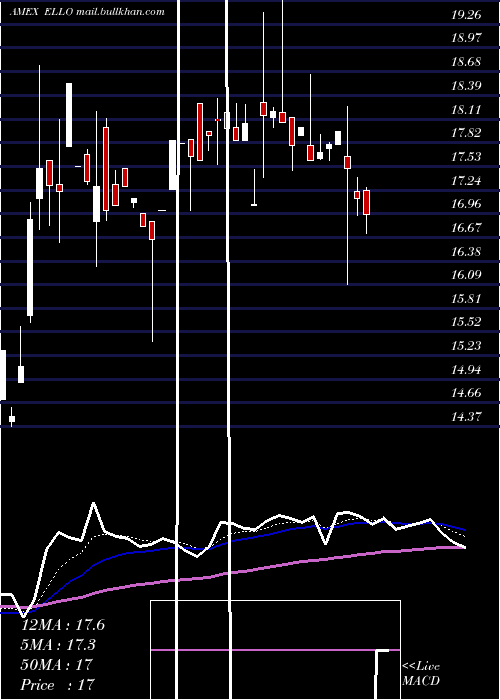This screenshot has height=700, width=500.
Task: Click the Price : 17 legend entry
Action: pos(58,685)
